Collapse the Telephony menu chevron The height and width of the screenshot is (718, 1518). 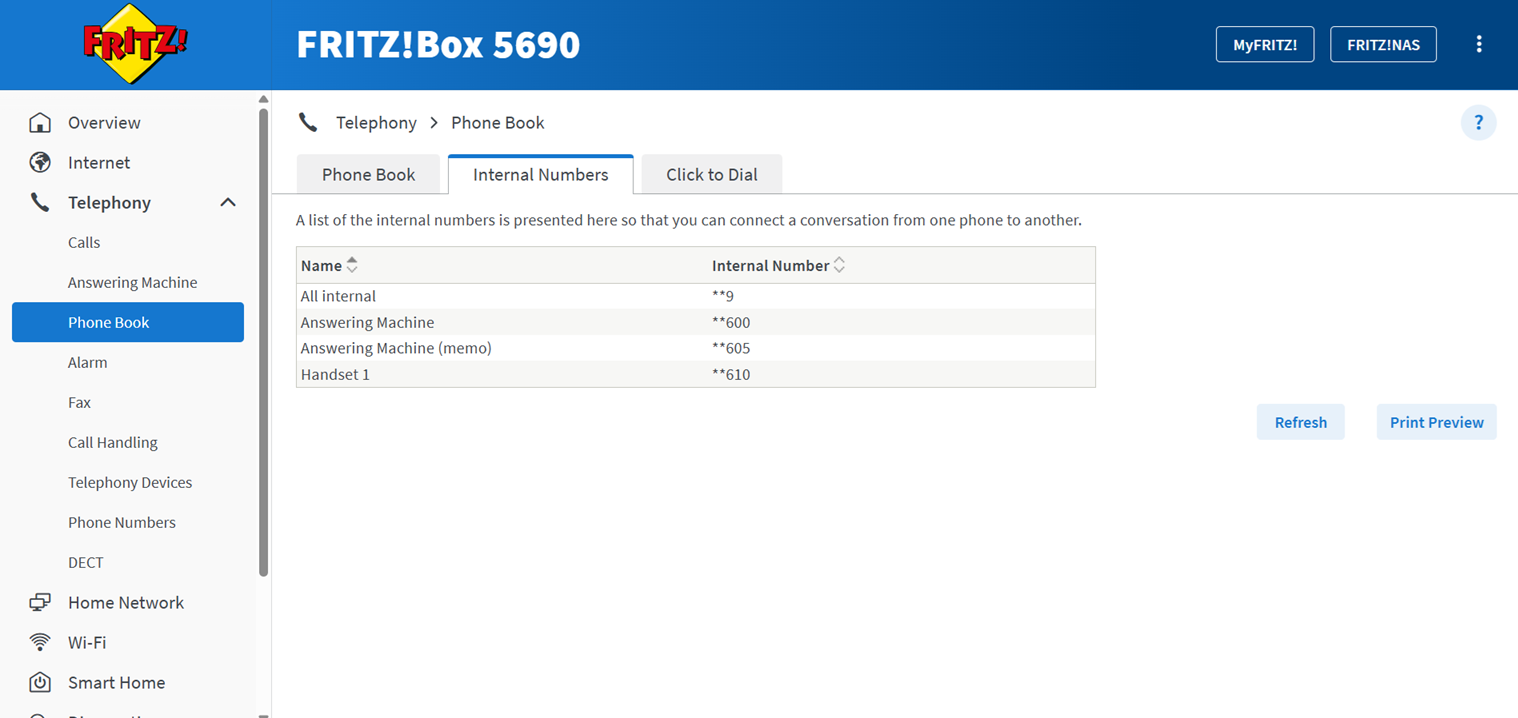point(228,203)
